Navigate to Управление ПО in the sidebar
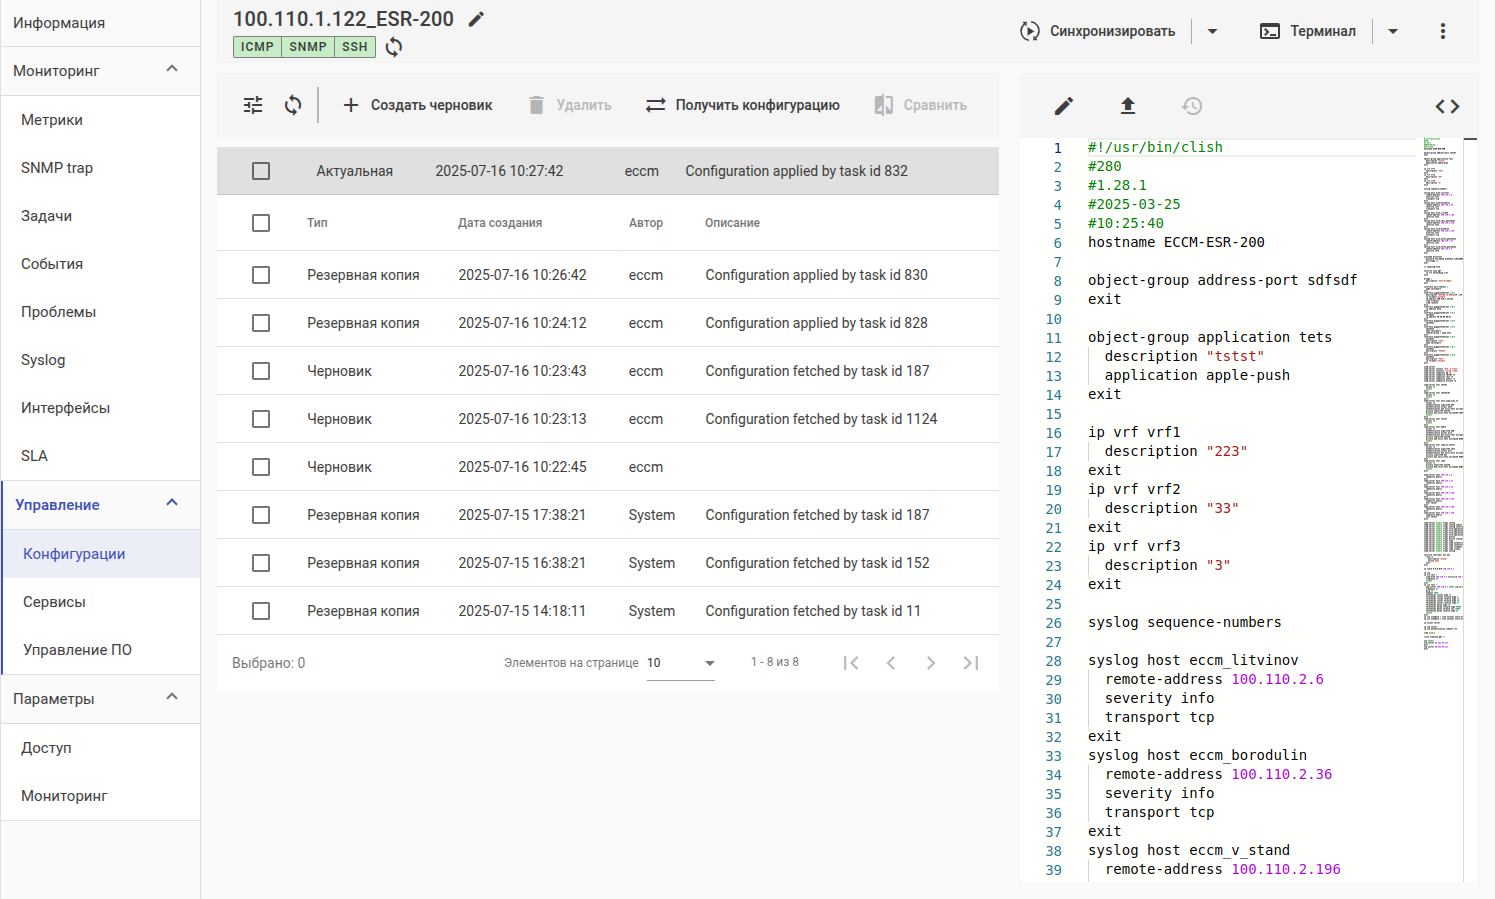 pyautogui.click(x=78, y=650)
